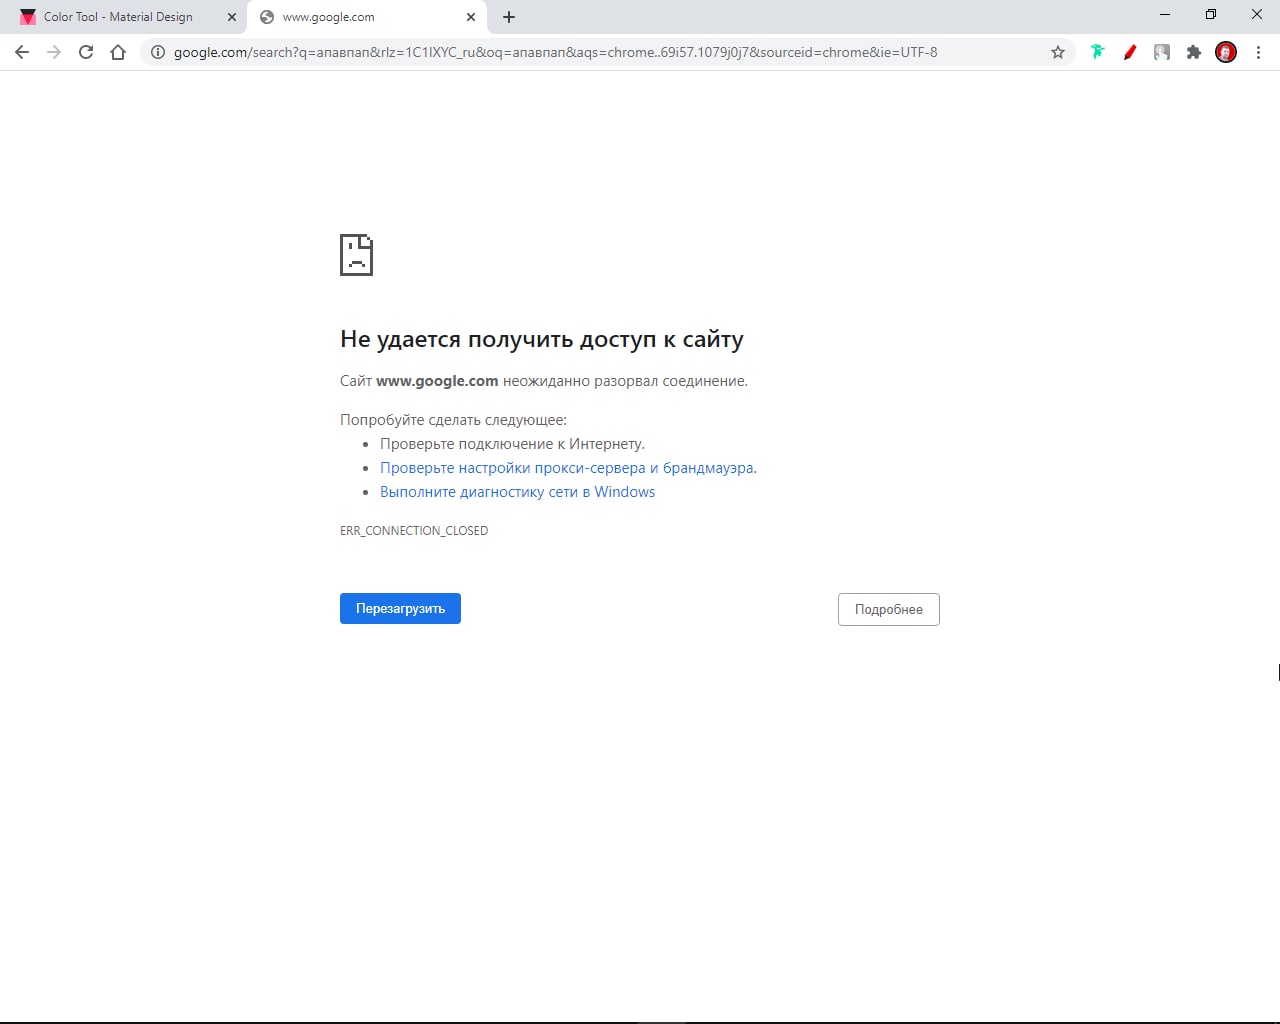Click the text Проверьте подключение к Интернету
1280x1024 pixels.
coord(512,444)
